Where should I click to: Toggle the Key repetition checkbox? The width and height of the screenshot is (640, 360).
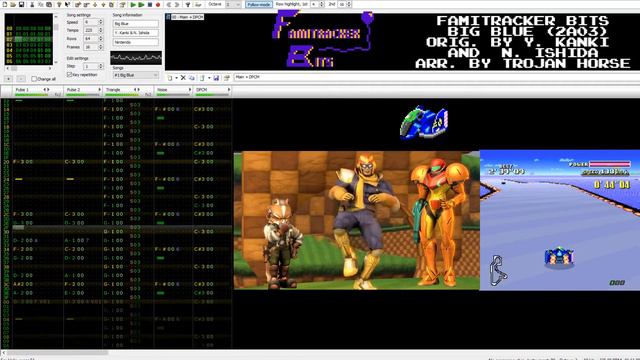coord(82,75)
